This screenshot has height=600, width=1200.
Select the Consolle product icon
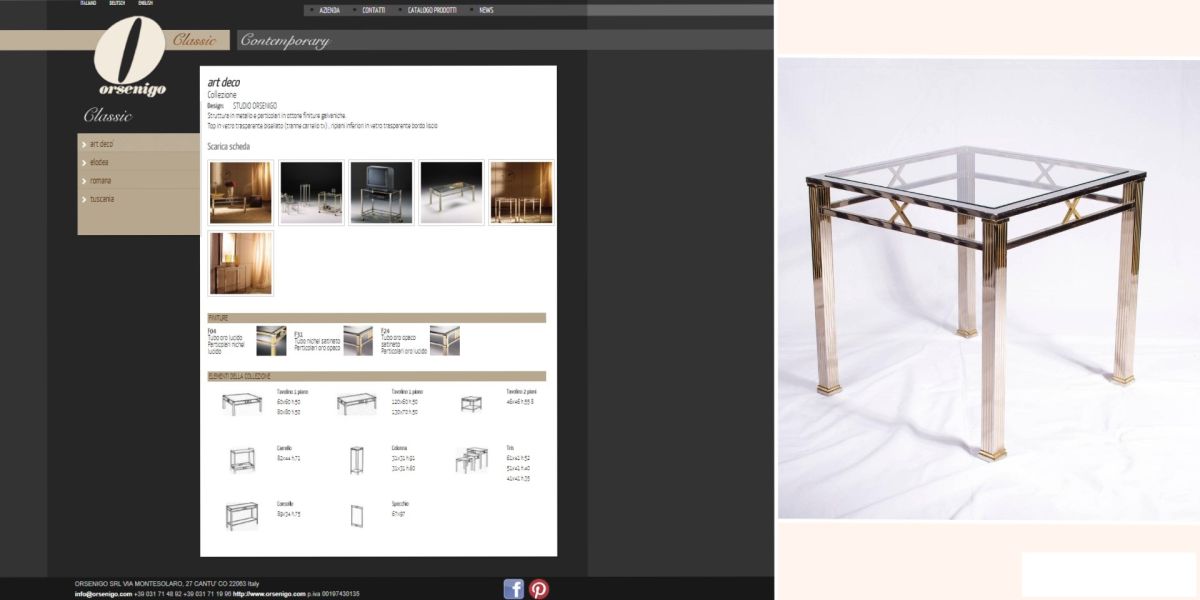click(242, 515)
